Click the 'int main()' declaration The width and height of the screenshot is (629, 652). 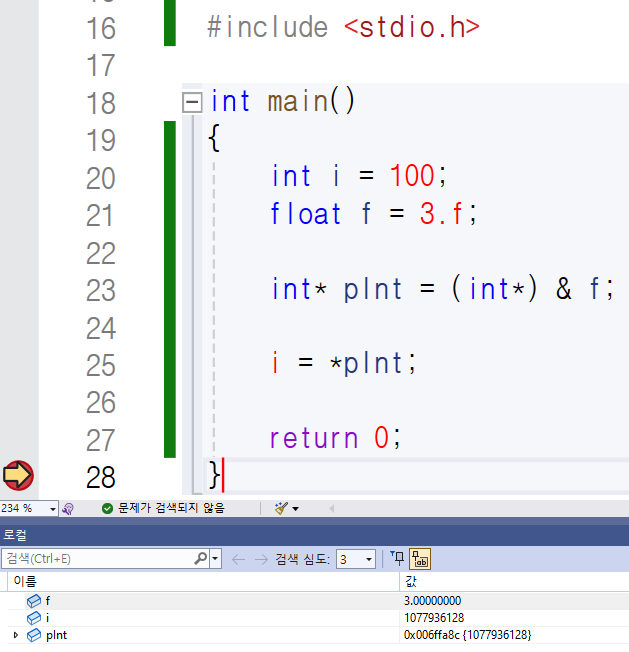[x=283, y=101]
